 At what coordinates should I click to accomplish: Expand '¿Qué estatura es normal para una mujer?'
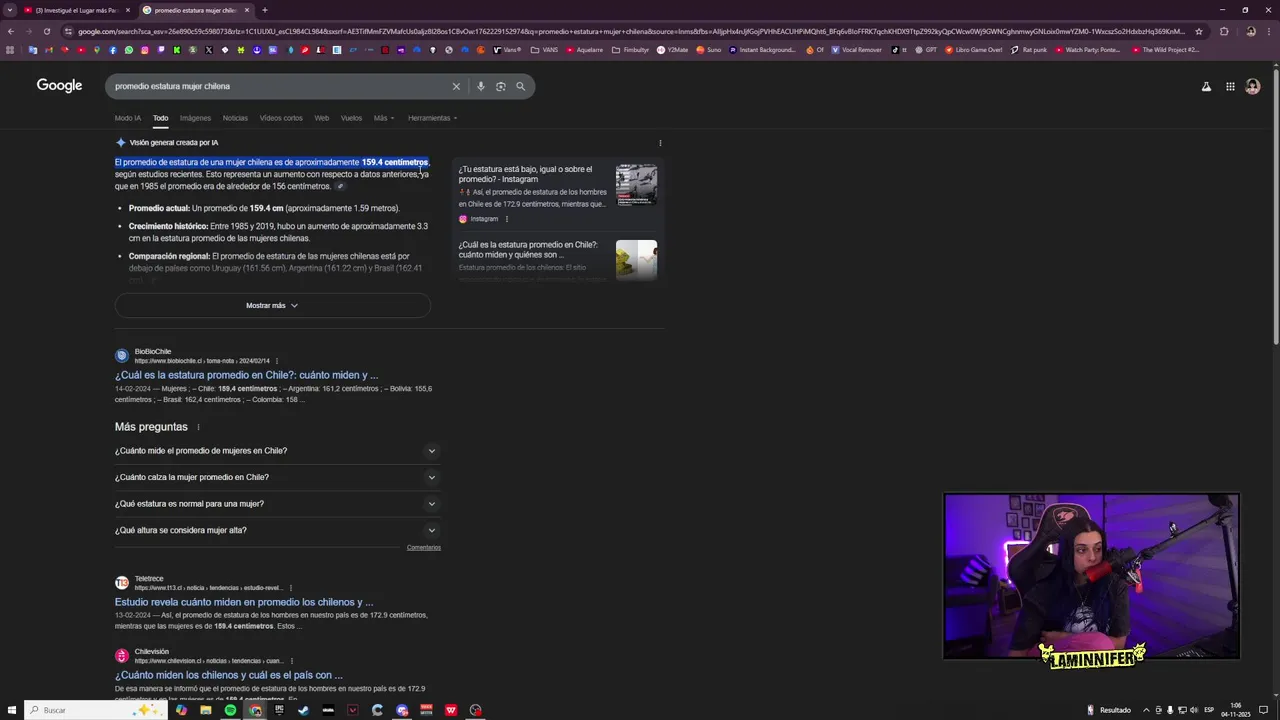pos(276,504)
